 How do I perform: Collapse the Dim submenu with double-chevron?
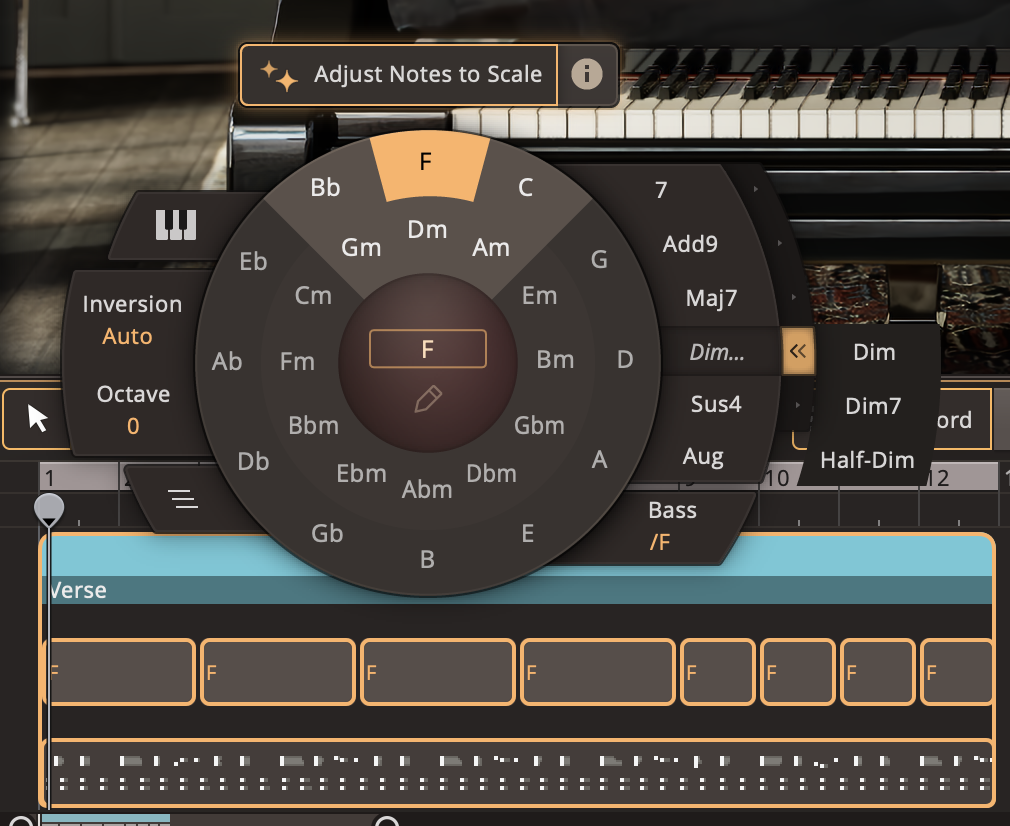pos(798,351)
